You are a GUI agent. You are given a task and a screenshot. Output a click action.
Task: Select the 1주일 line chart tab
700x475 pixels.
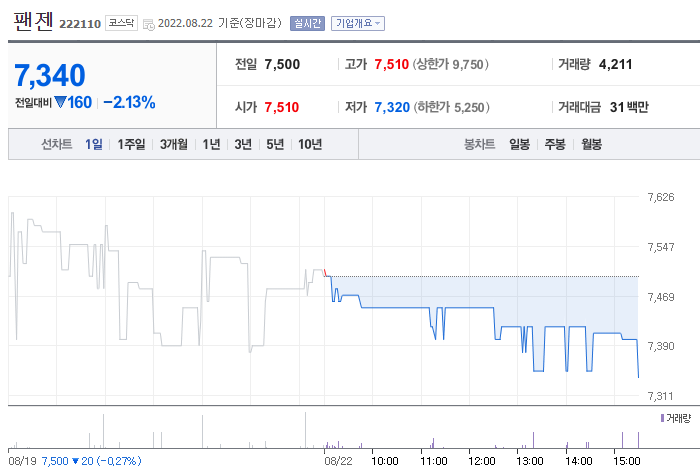pos(131,144)
